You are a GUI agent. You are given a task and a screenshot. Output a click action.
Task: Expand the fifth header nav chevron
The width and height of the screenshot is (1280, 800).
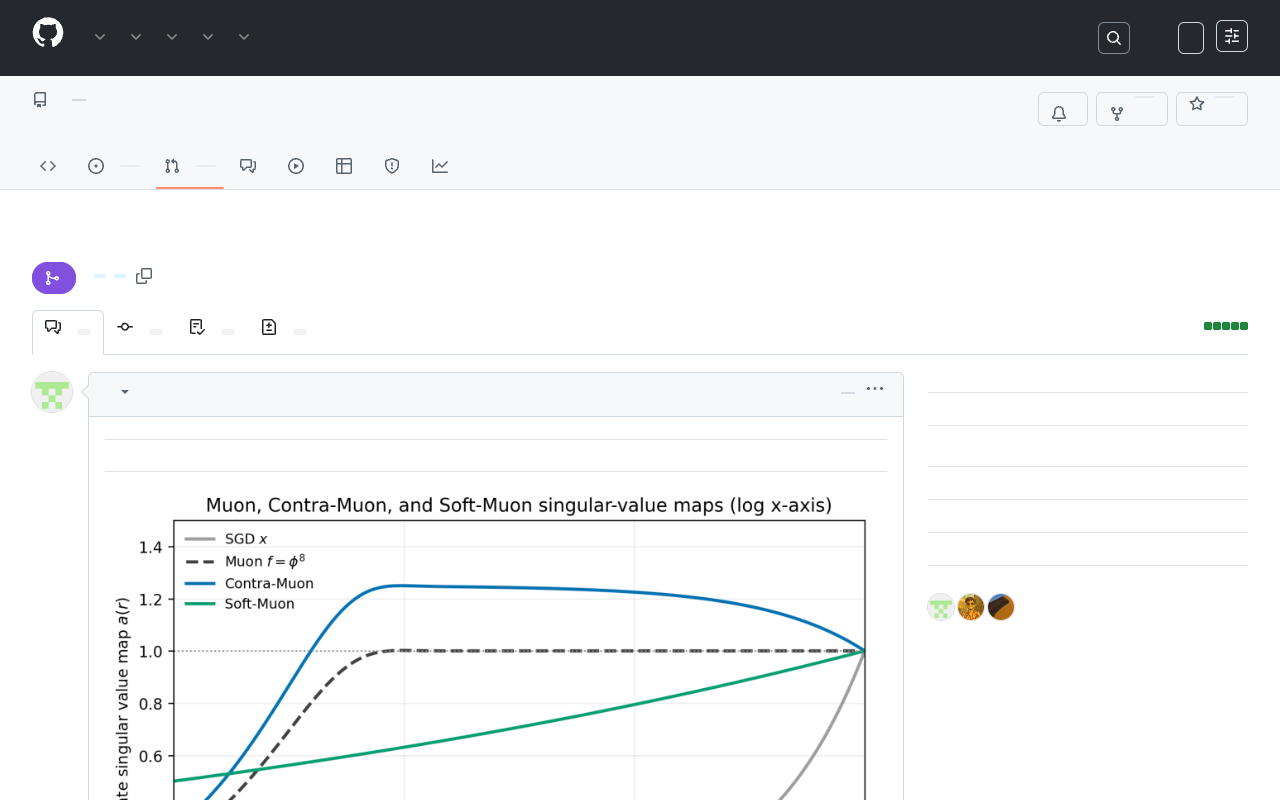(244, 37)
